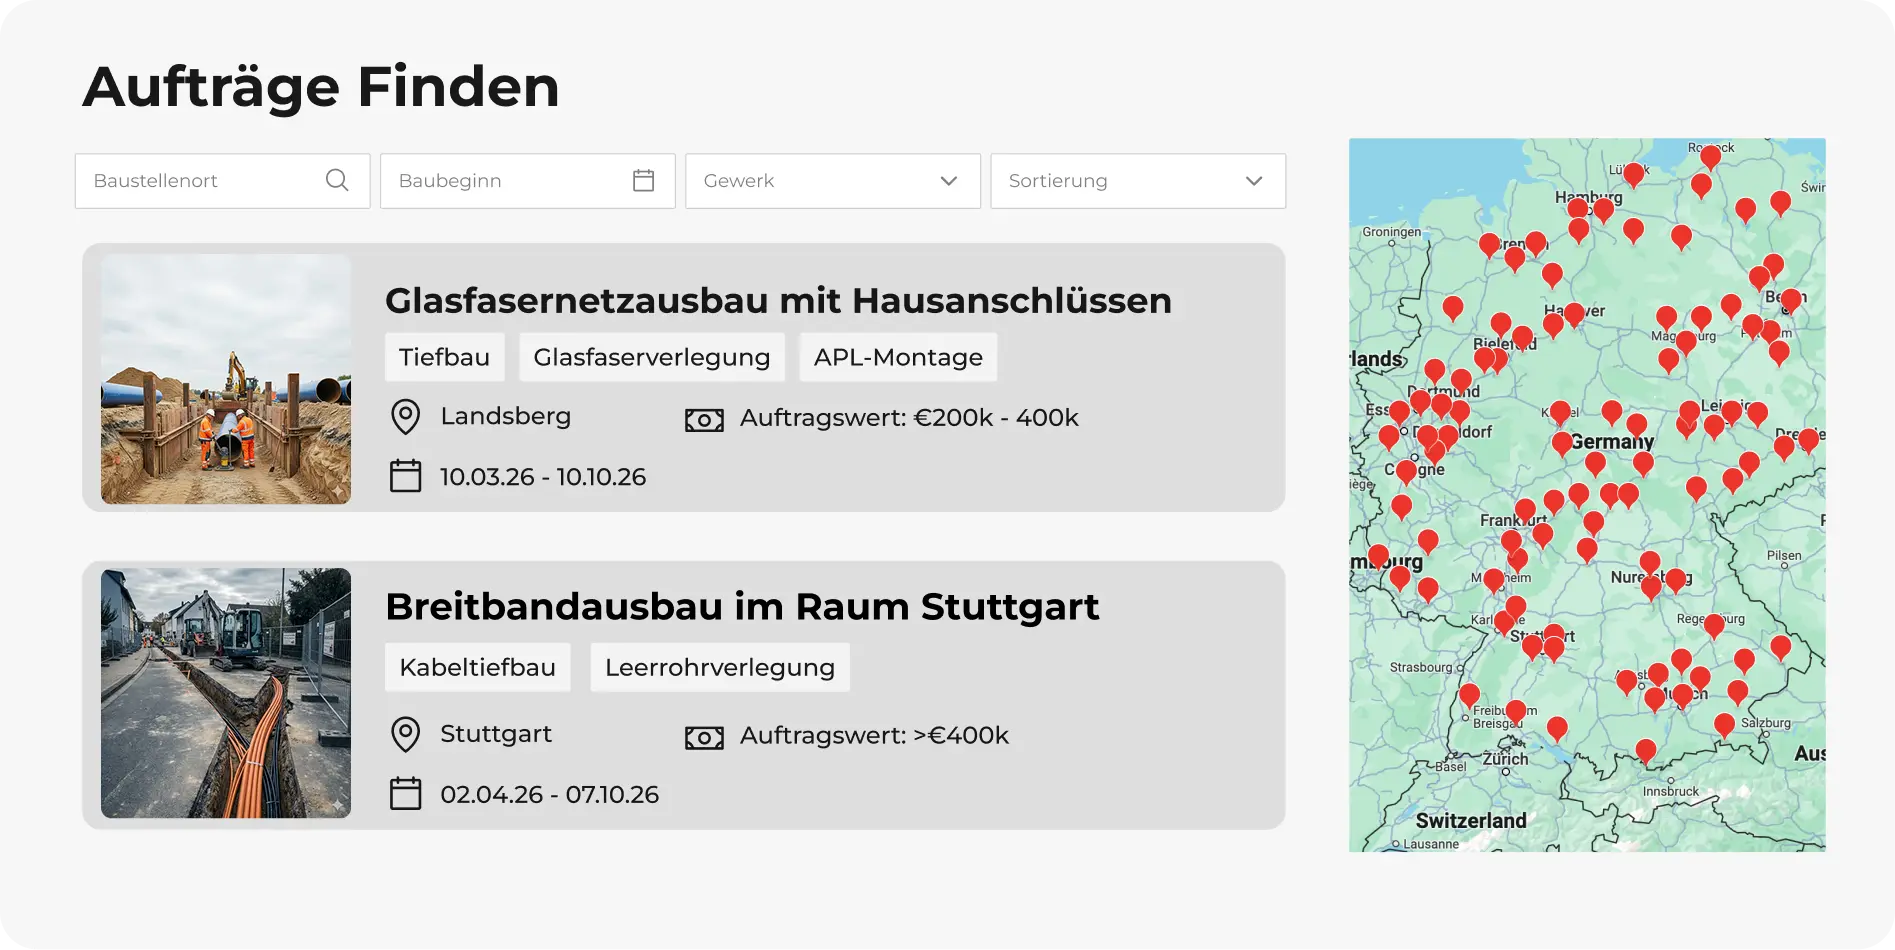Viewport: 1895px width, 950px height.
Task: Click the location pin icon next to Landsberg
Action: pyautogui.click(x=405, y=417)
